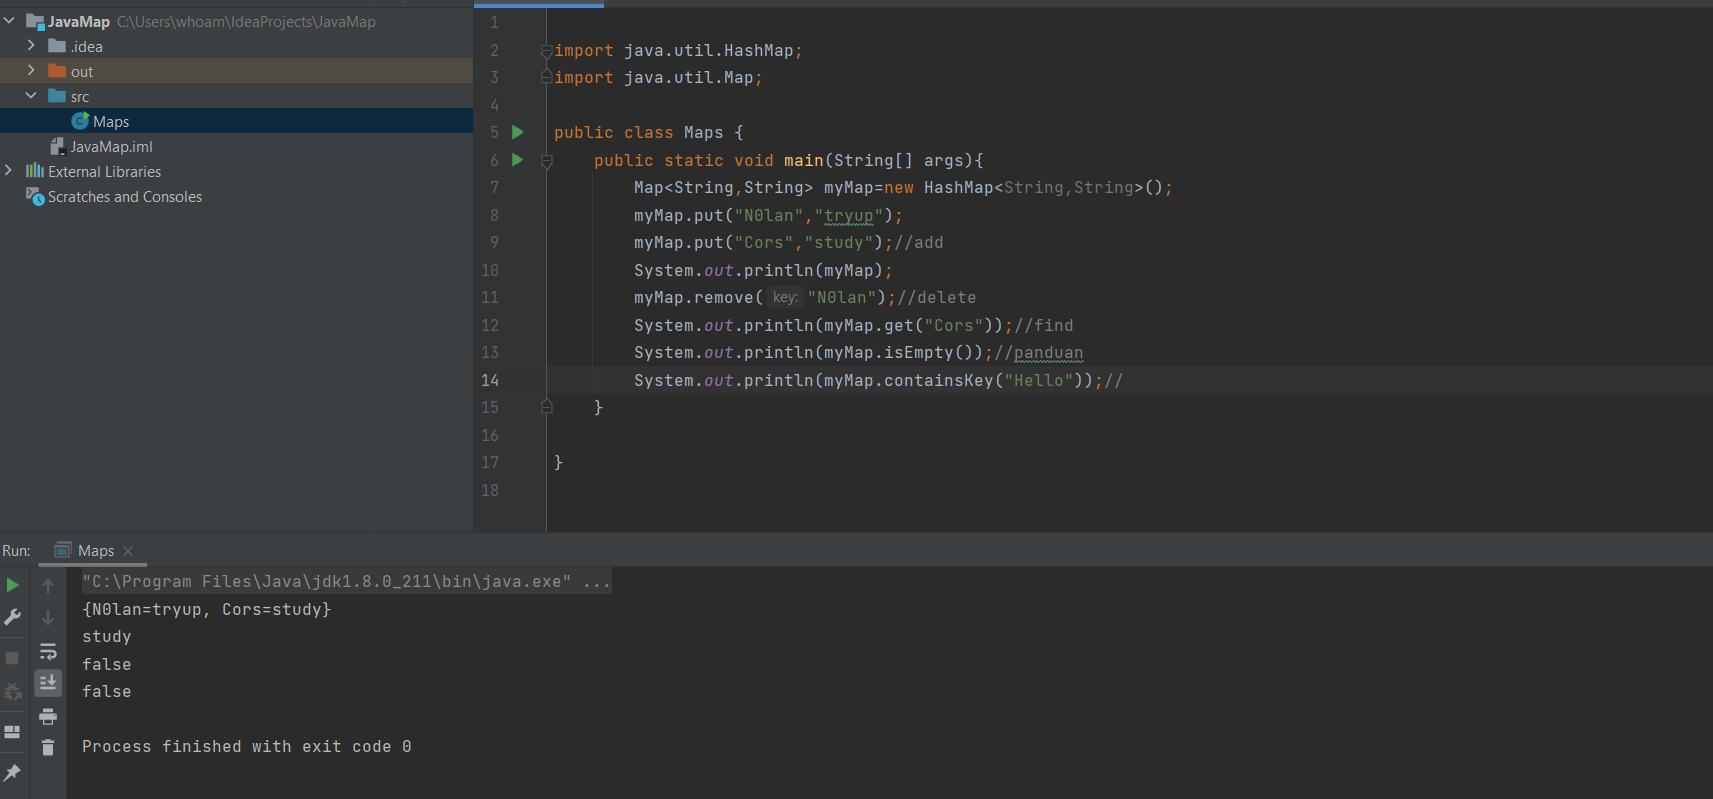Click the fold end marker at line 15

click(x=546, y=407)
